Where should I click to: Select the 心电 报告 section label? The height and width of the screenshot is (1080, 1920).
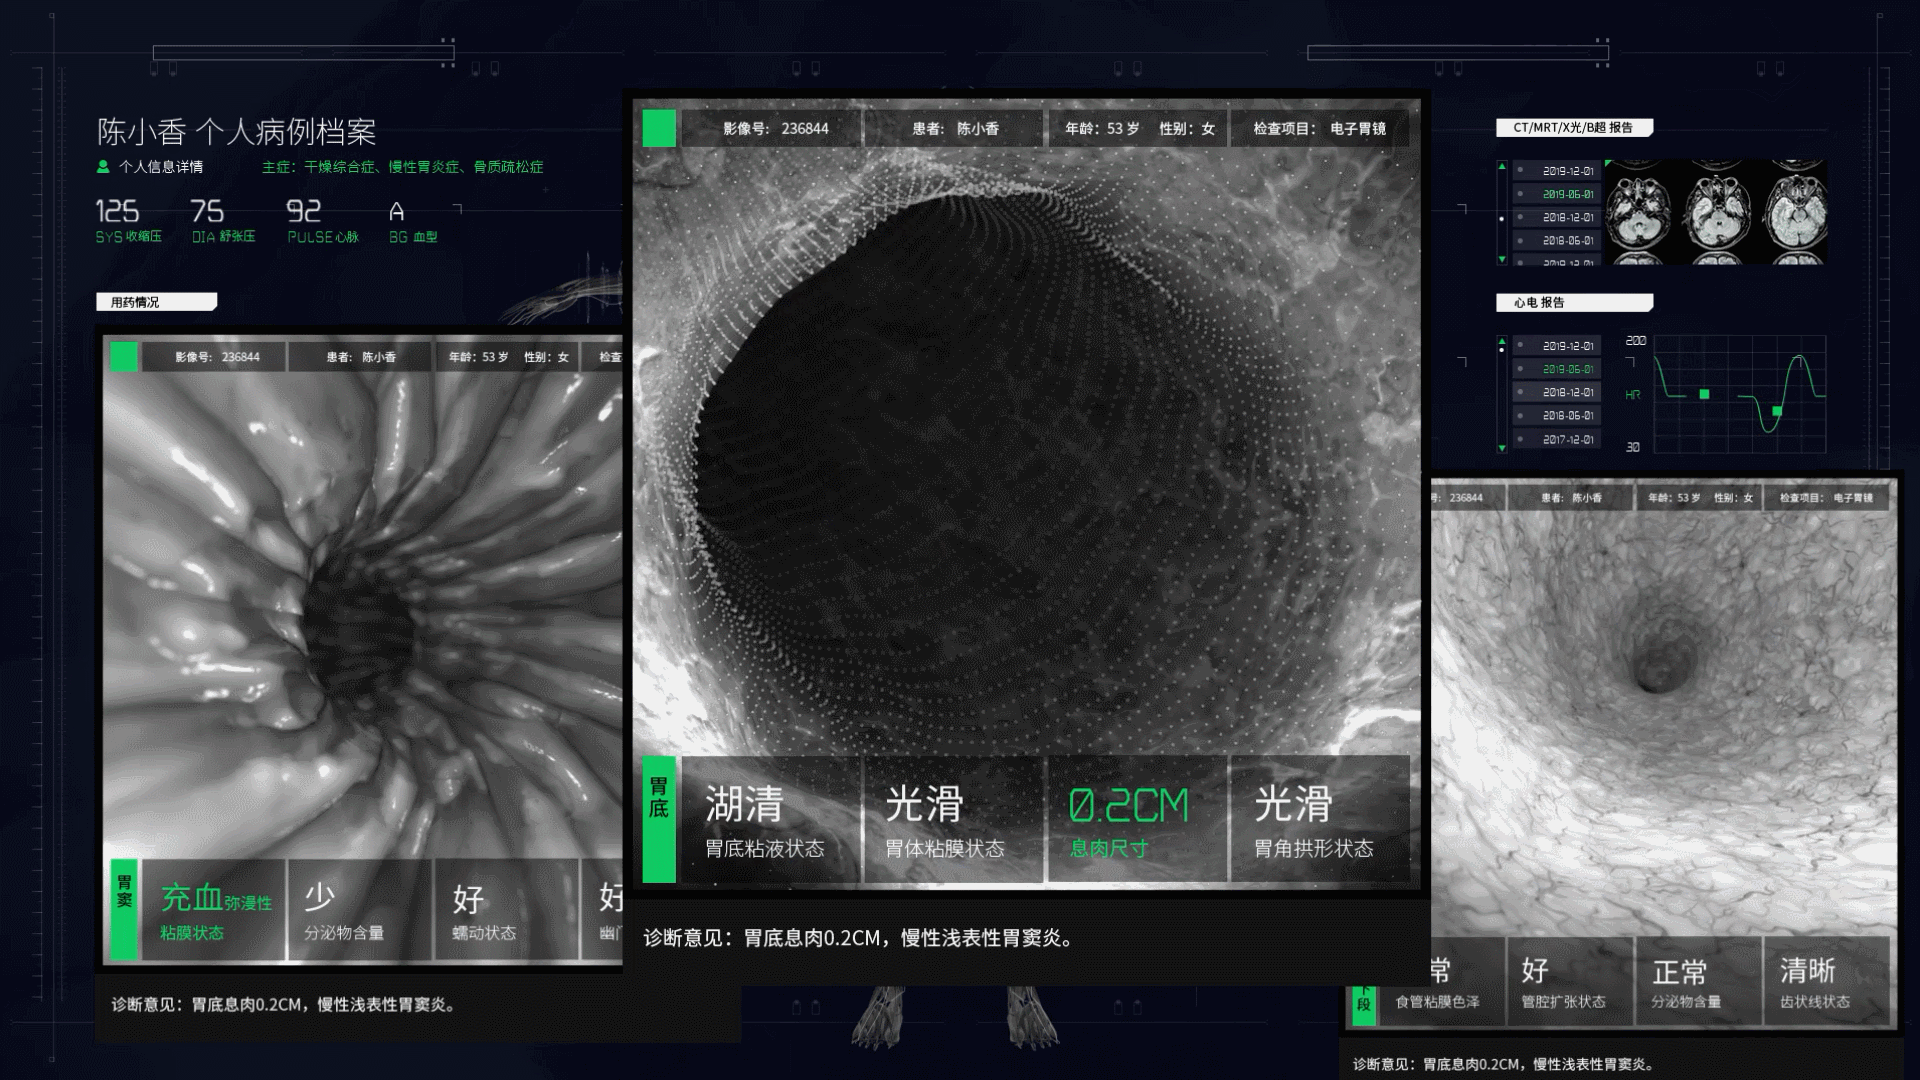[x=1574, y=303]
